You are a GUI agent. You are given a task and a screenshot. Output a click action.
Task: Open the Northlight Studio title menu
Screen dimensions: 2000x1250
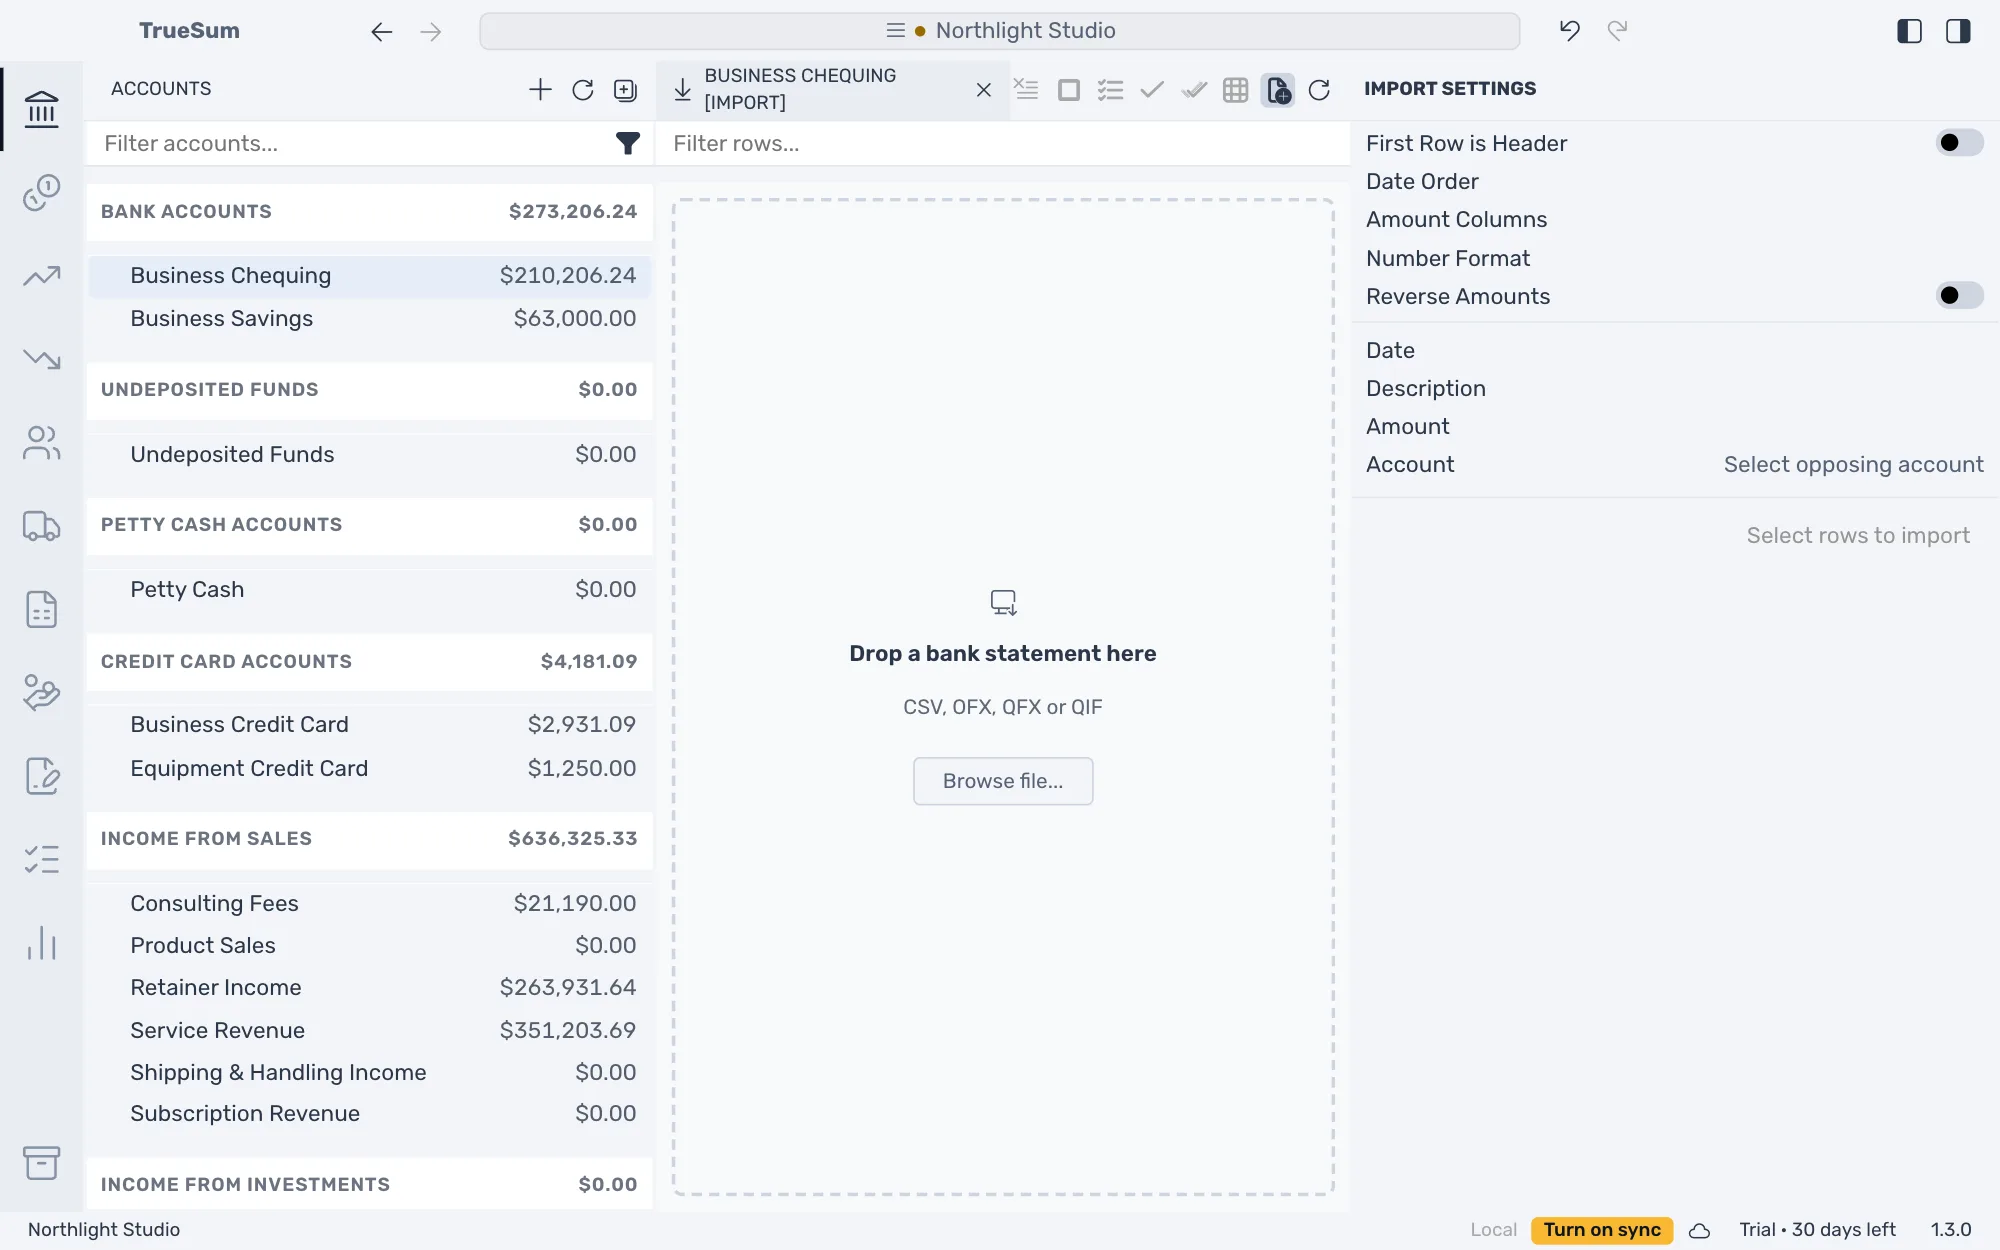pyautogui.click(x=1000, y=31)
